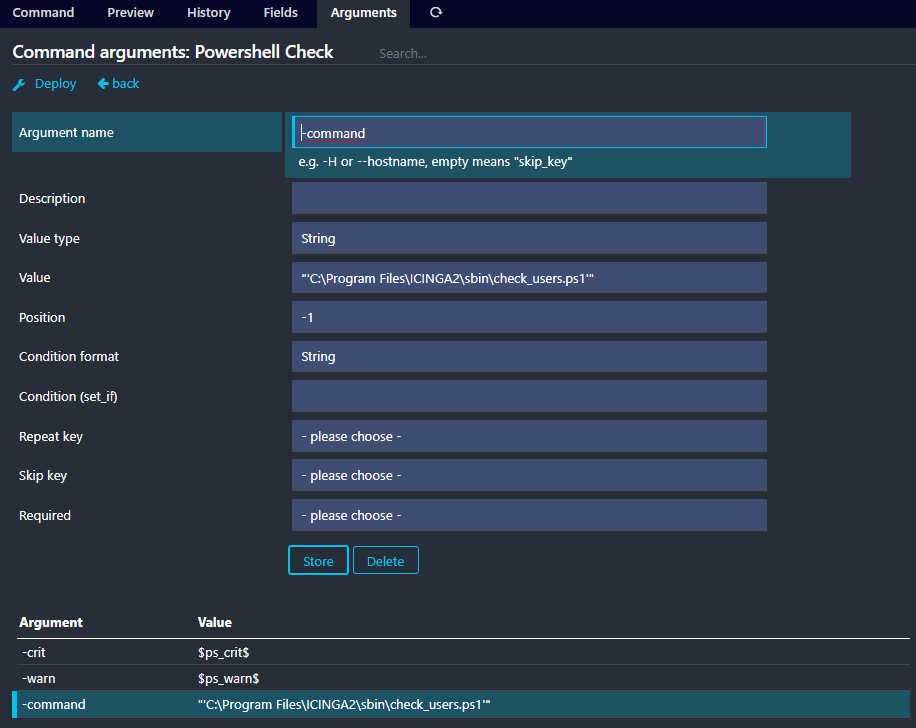The image size is (916, 728).
Task: Open the Preview tab
Action: pyautogui.click(x=130, y=13)
